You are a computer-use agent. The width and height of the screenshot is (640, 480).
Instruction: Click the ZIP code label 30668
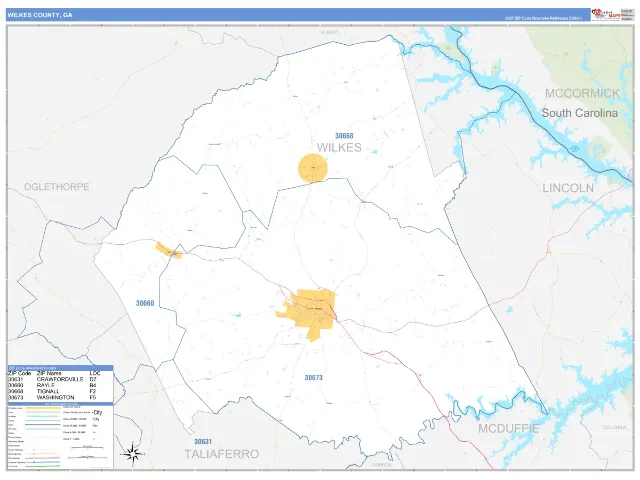click(x=344, y=136)
